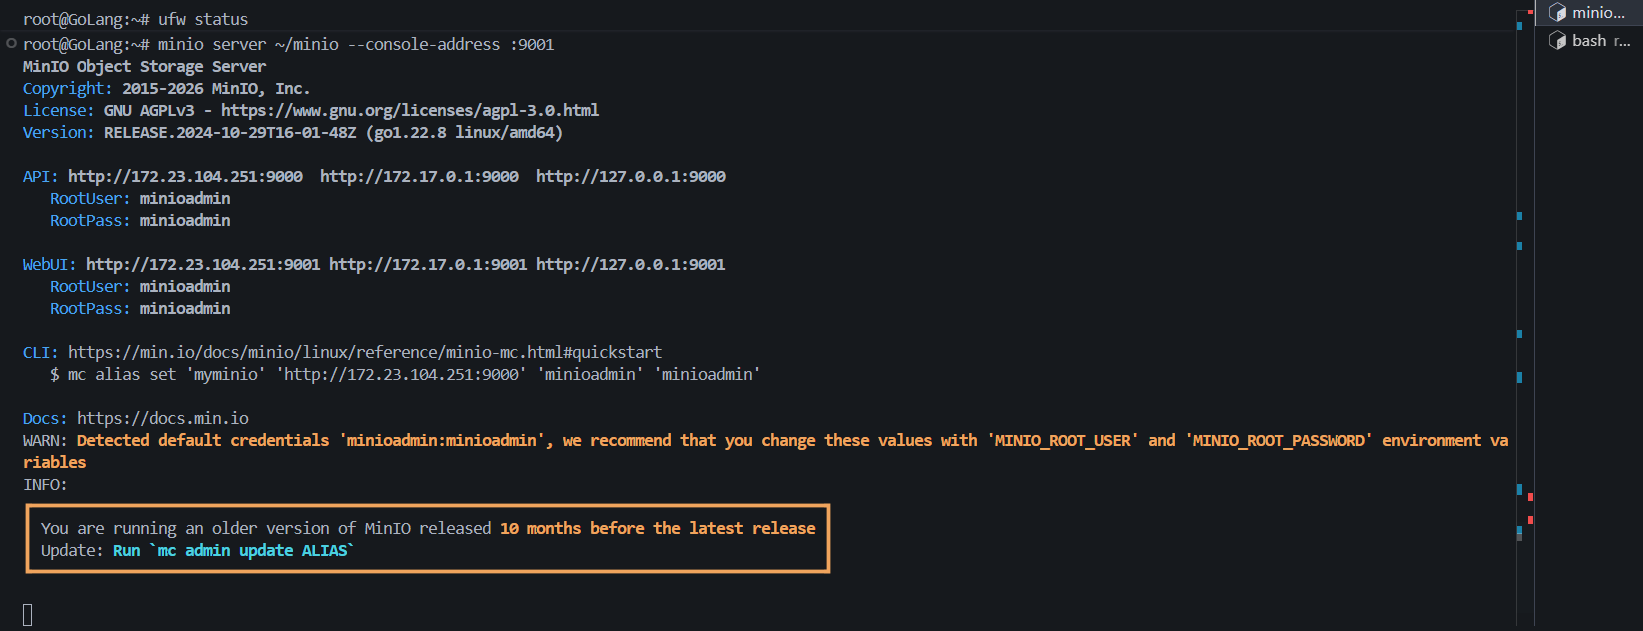
Task: Click RootUser minioadmin under the WebUI section
Action: tap(140, 287)
